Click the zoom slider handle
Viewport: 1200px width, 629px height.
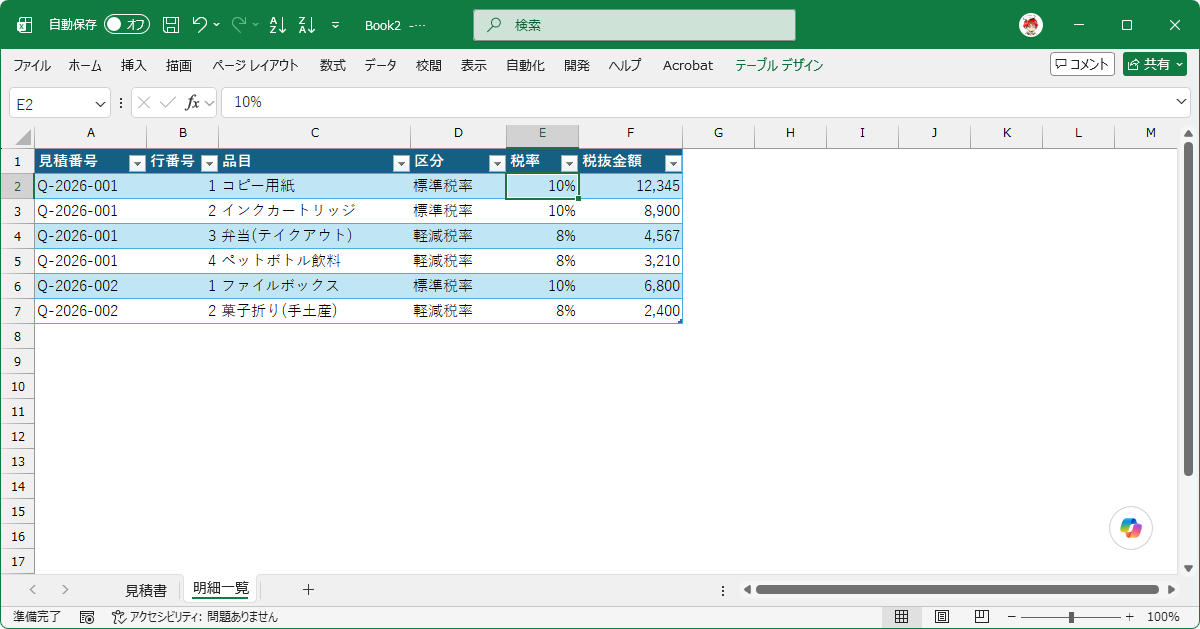click(x=1071, y=617)
